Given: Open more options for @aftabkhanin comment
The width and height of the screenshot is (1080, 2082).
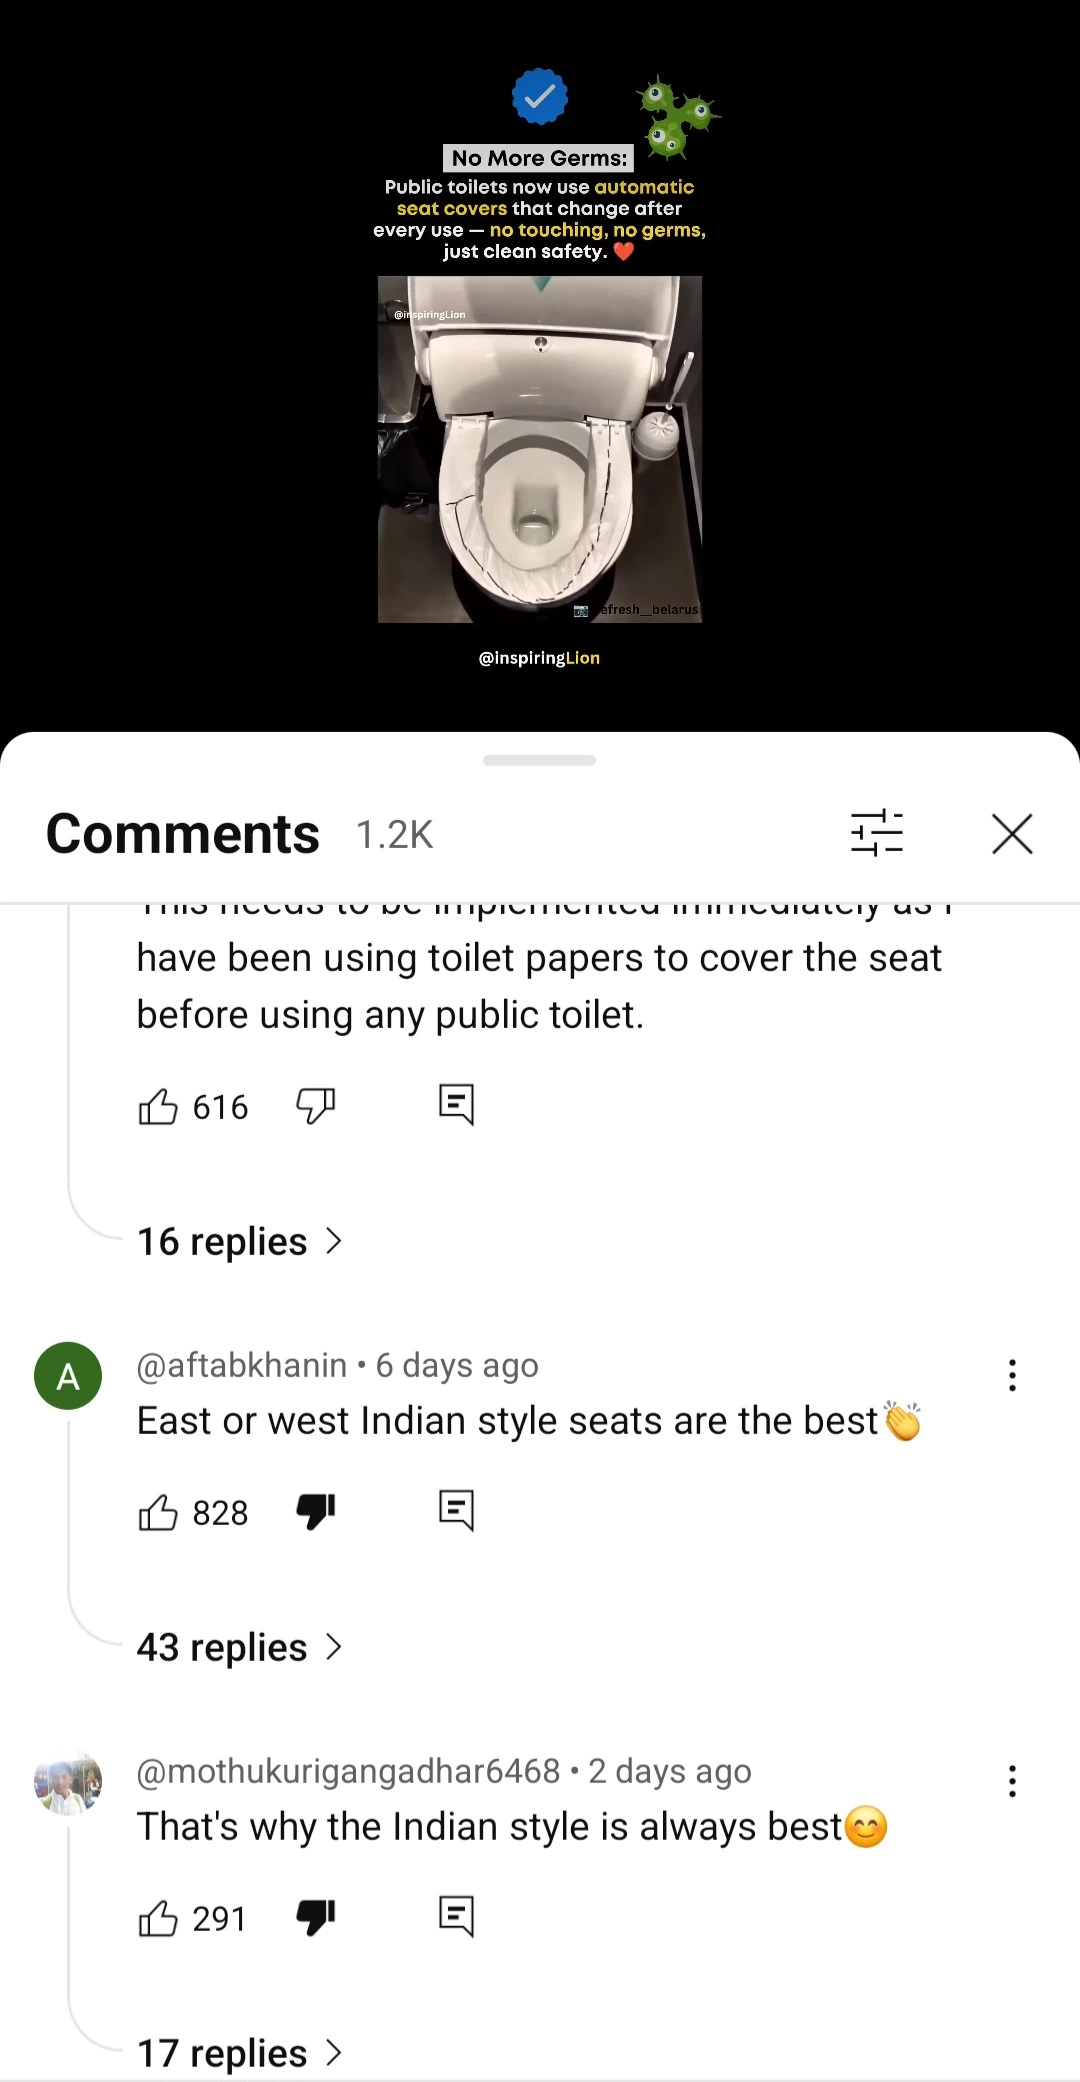Looking at the screenshot, I should coord(1012,1375).
